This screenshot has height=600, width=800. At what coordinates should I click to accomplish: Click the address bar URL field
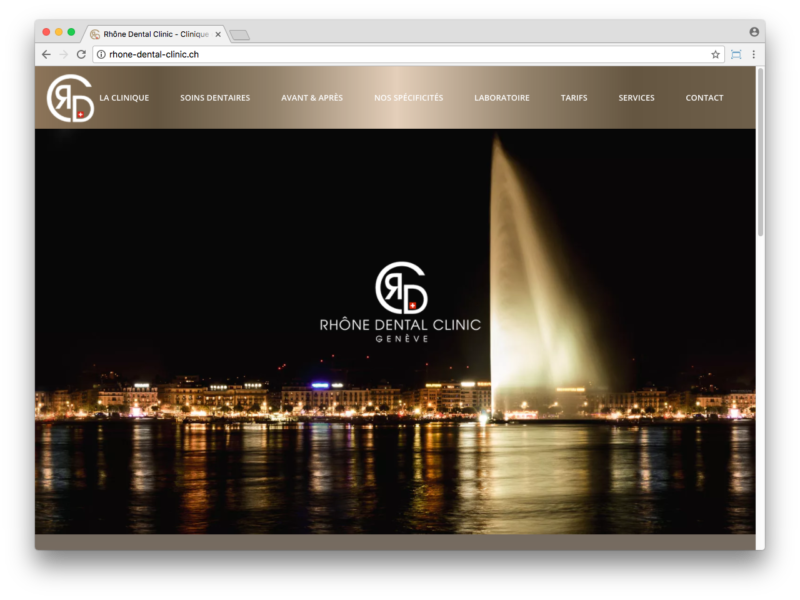[x=400, y=54]
